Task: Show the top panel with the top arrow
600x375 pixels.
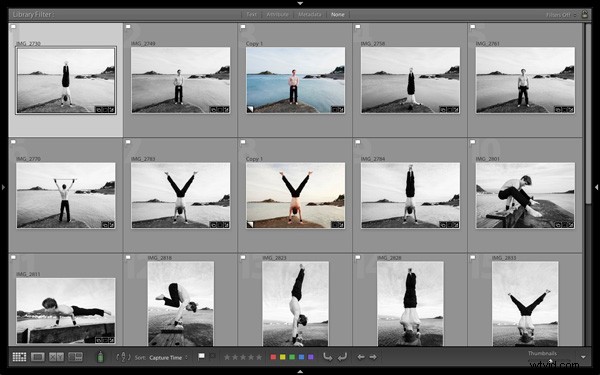Action: point(300,3)
